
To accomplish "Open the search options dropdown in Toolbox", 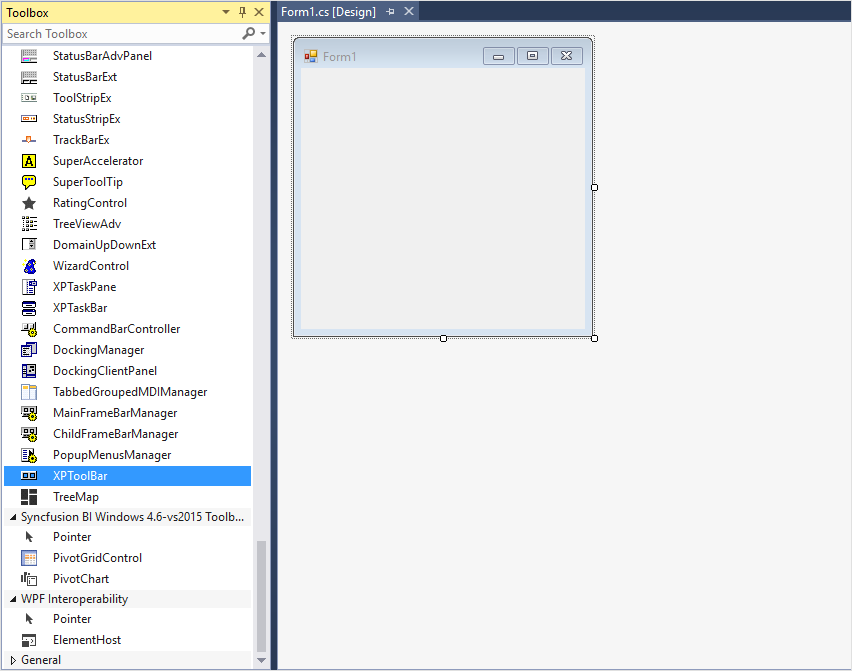I will 263,34.
